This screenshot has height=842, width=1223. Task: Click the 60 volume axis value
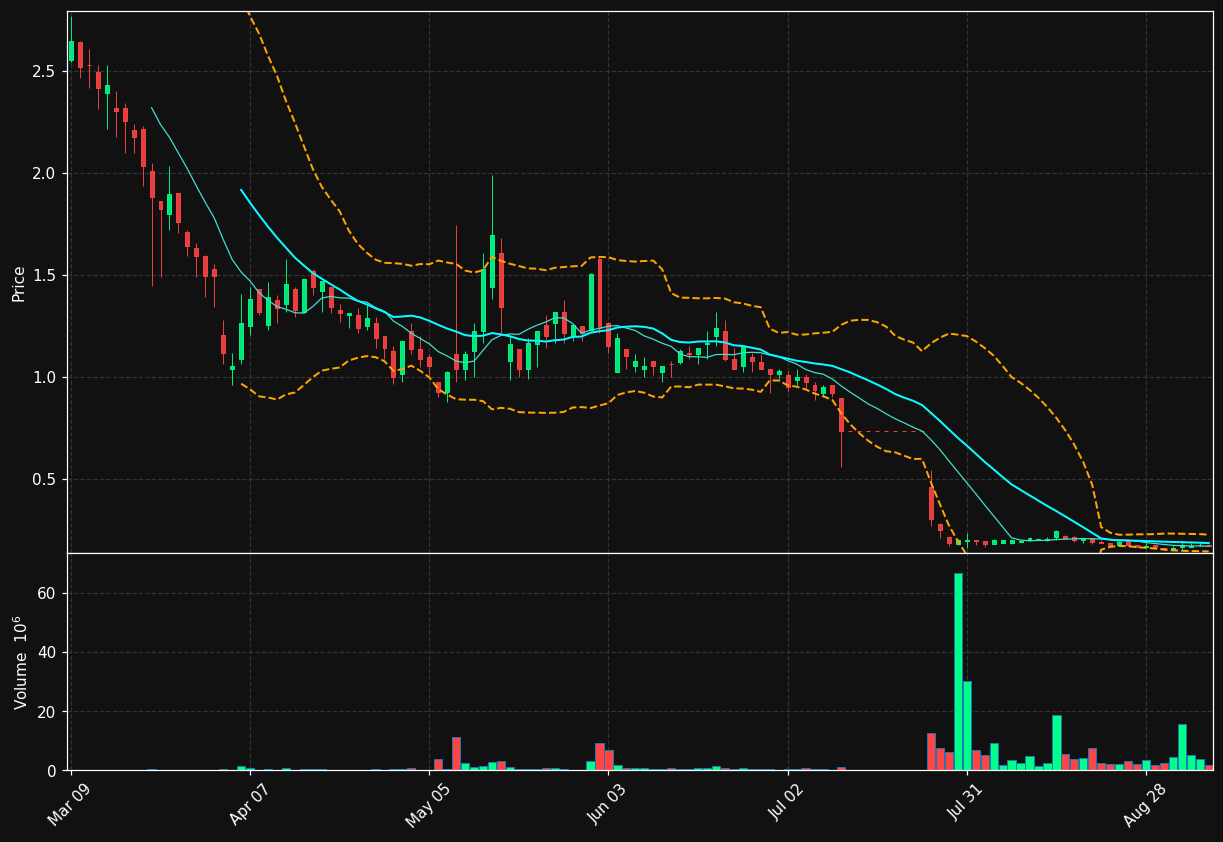pos(48,593)
